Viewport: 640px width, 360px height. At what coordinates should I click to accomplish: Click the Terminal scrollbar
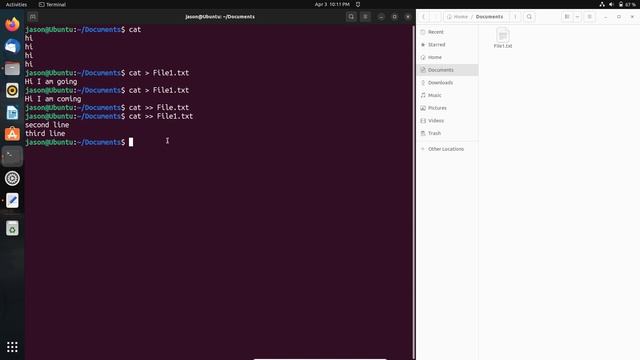coord(413,192)
